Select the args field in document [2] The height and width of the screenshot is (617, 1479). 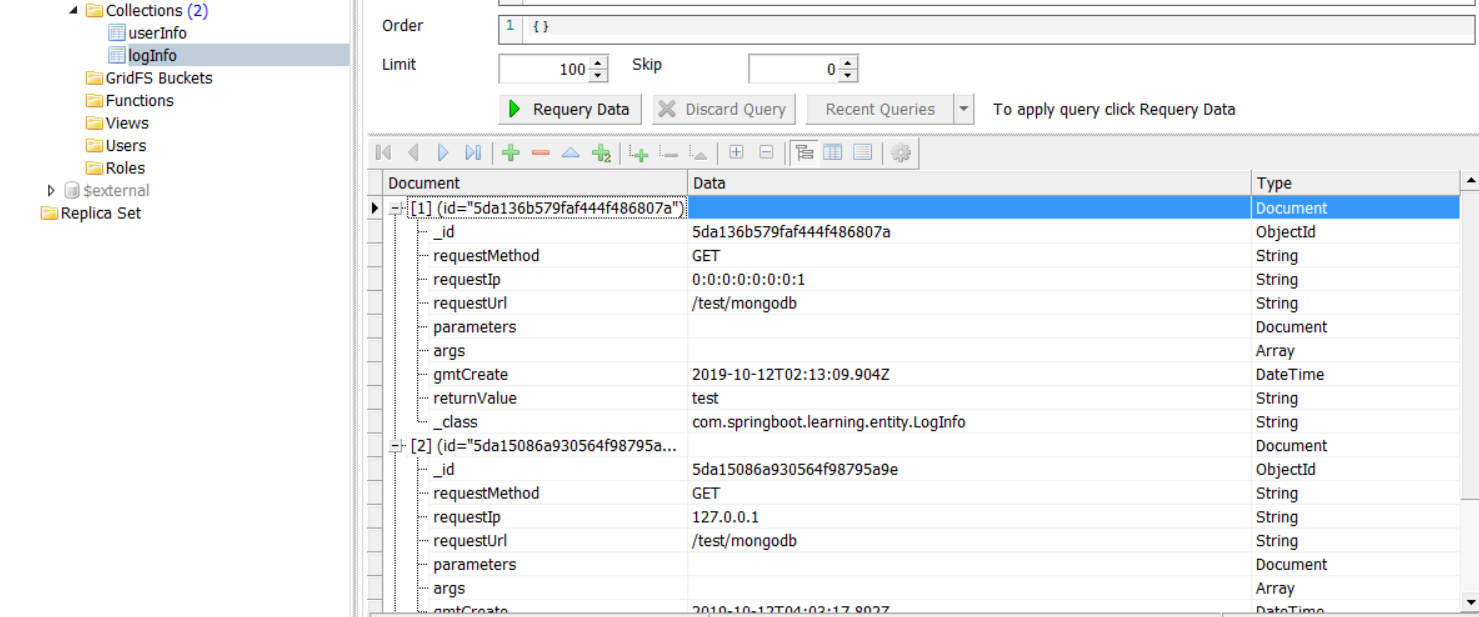(x=449, y=588)
